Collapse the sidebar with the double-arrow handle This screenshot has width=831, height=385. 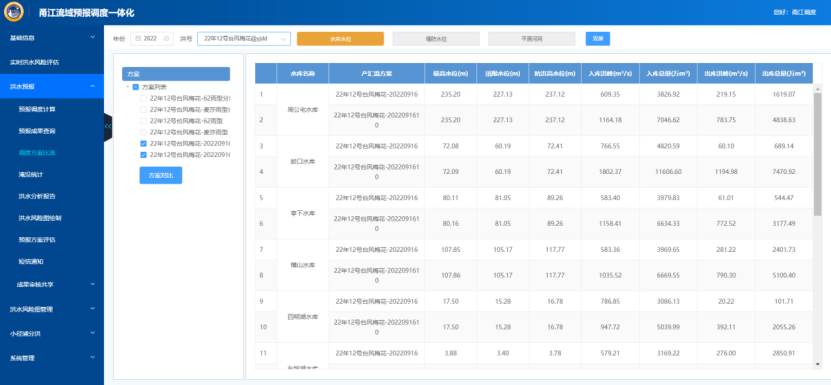click(x=108, y=126)
